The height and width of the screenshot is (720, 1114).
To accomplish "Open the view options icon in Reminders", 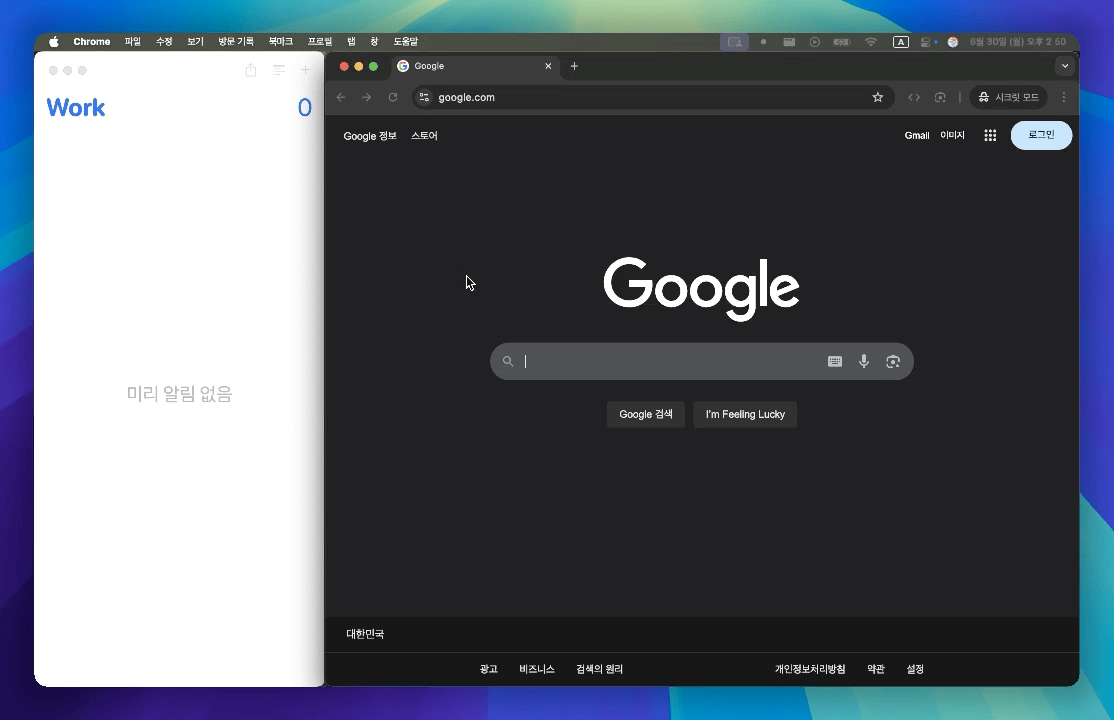I will 278,70.
